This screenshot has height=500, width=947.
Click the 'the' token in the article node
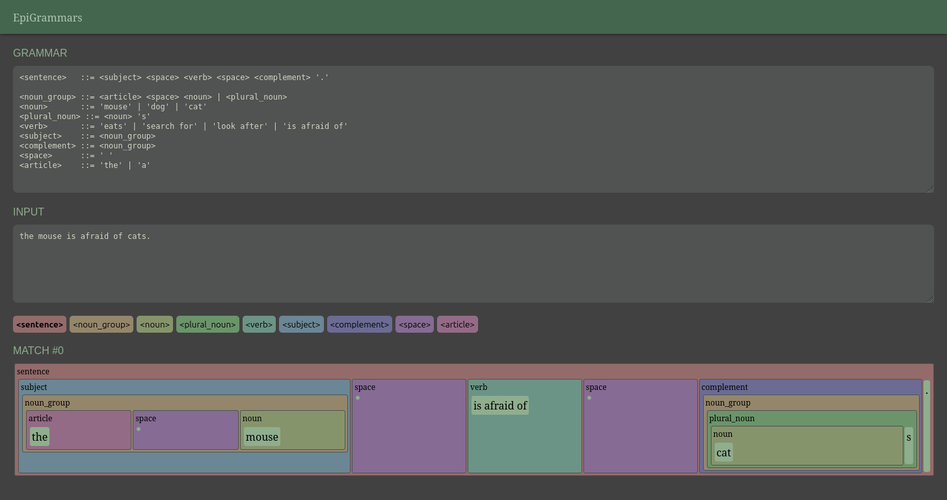tap(40, 437)
